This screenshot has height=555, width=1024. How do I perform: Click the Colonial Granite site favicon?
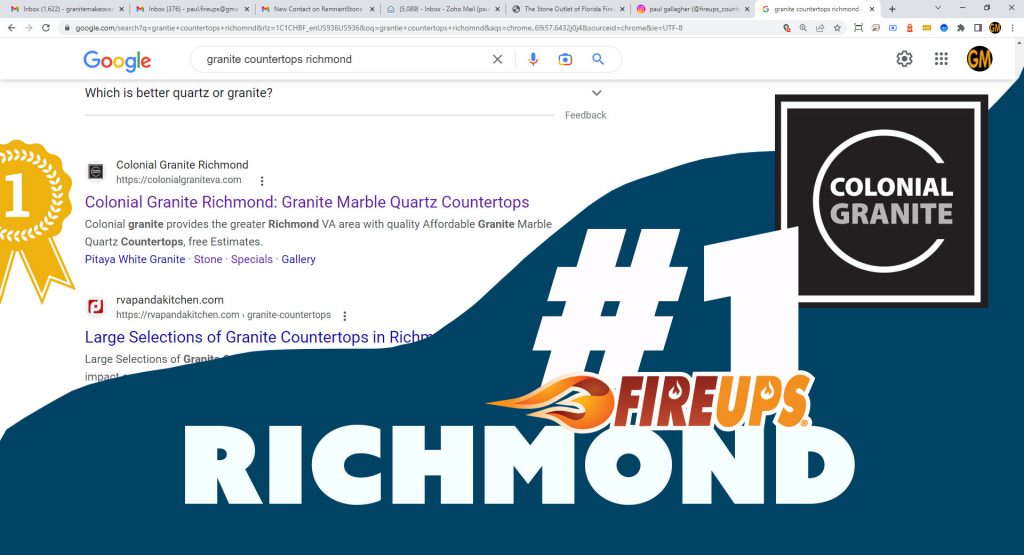click(x=96, y=172)
